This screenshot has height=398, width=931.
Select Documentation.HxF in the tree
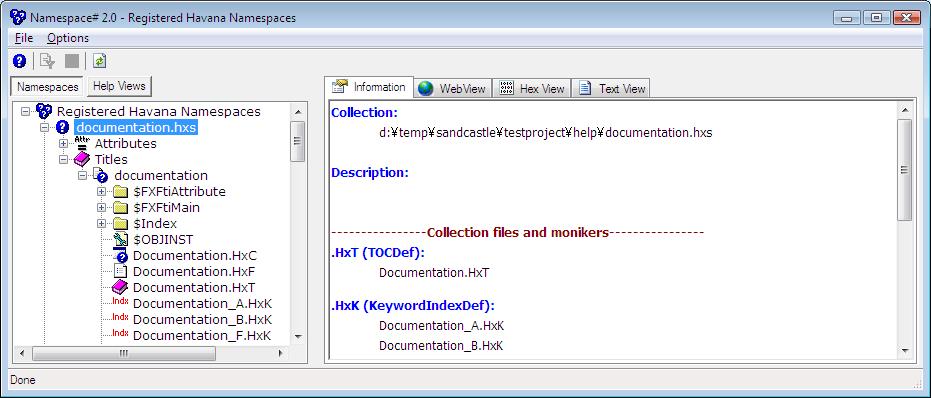(194, 271)
